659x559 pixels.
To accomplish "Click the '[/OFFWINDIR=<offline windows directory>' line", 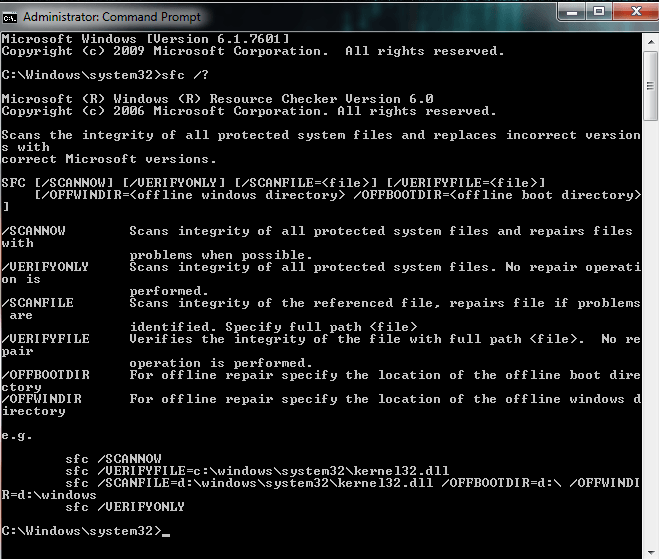I will pos(337,195).
